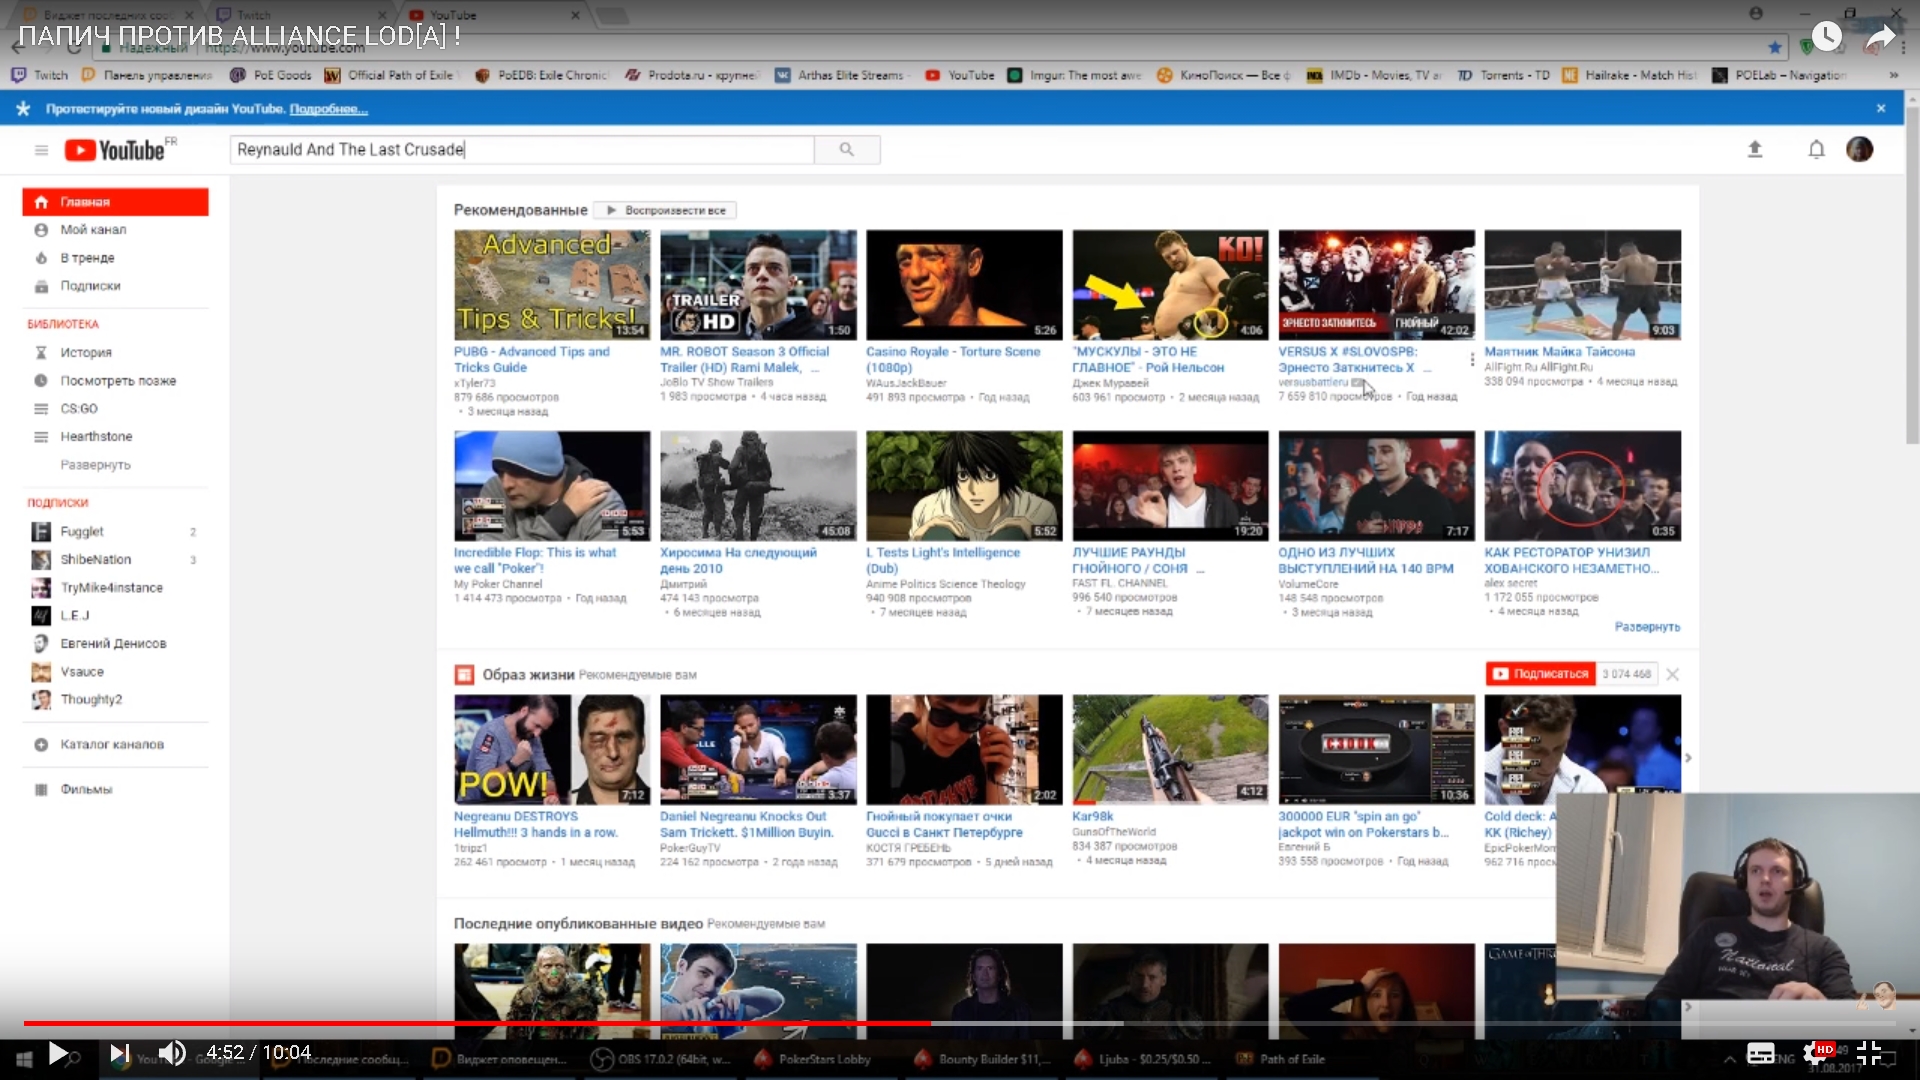
Task: Expand the library list with Развернуть
Action: (95, 465)
